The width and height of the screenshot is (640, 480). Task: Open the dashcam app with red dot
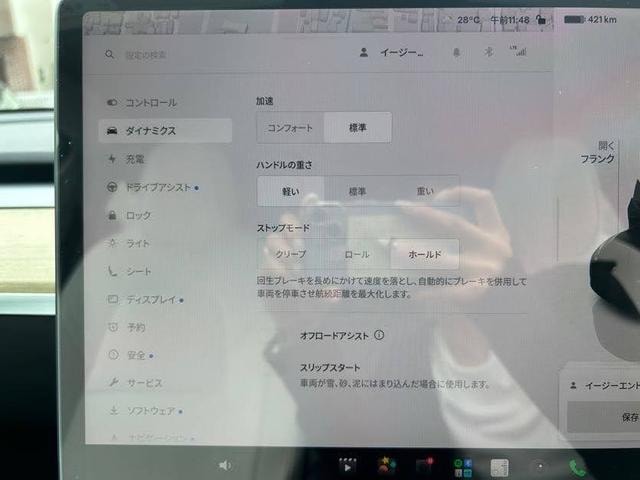pos(424,465)
